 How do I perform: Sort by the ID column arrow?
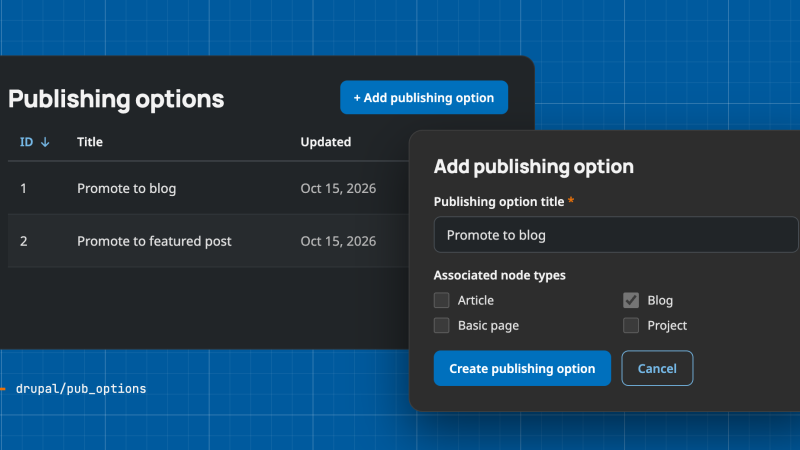coord(45,142)
